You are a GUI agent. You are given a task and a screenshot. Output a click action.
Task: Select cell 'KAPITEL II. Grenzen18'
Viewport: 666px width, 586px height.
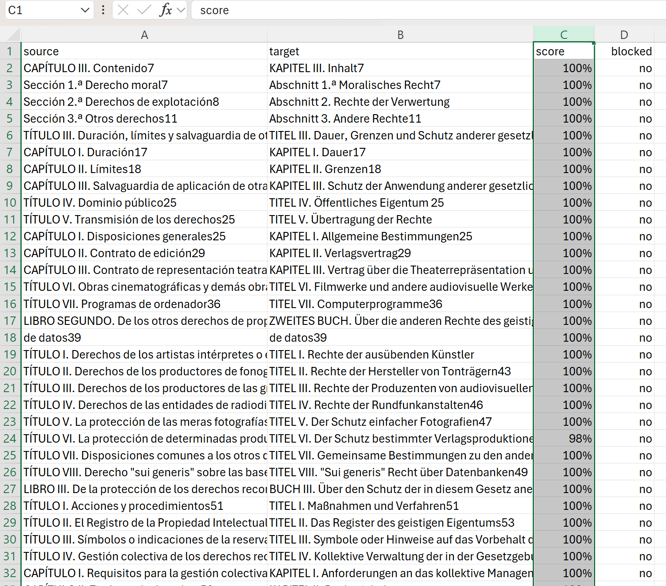[x=400, y=169]
